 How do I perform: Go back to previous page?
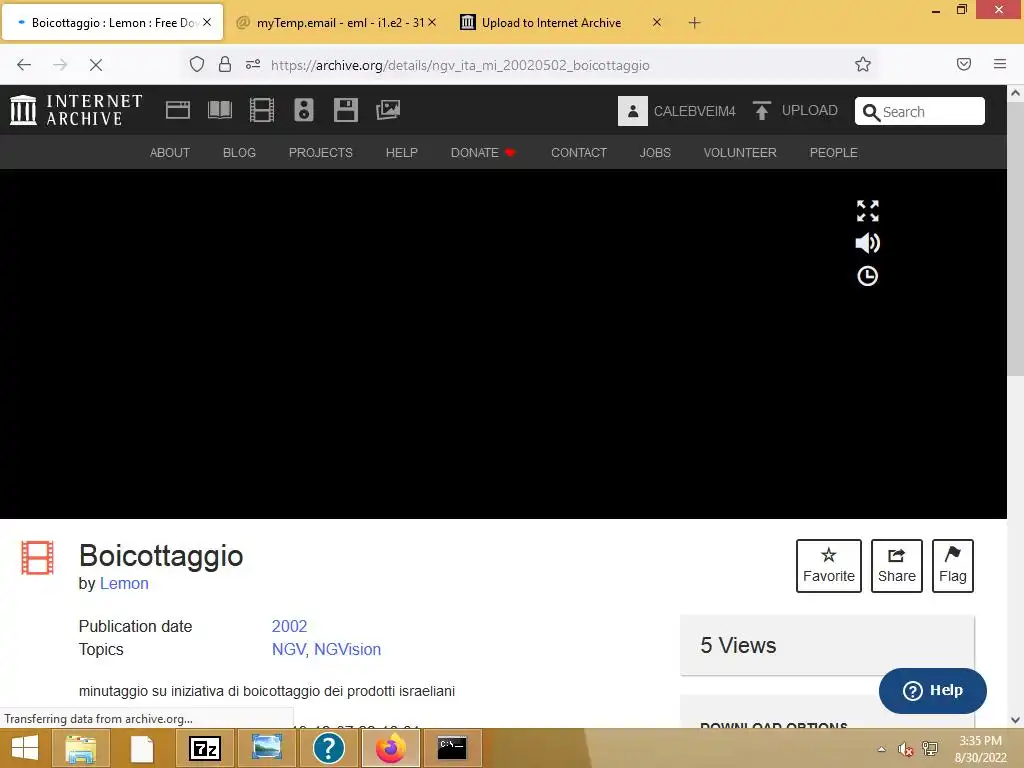coord(24,65)
